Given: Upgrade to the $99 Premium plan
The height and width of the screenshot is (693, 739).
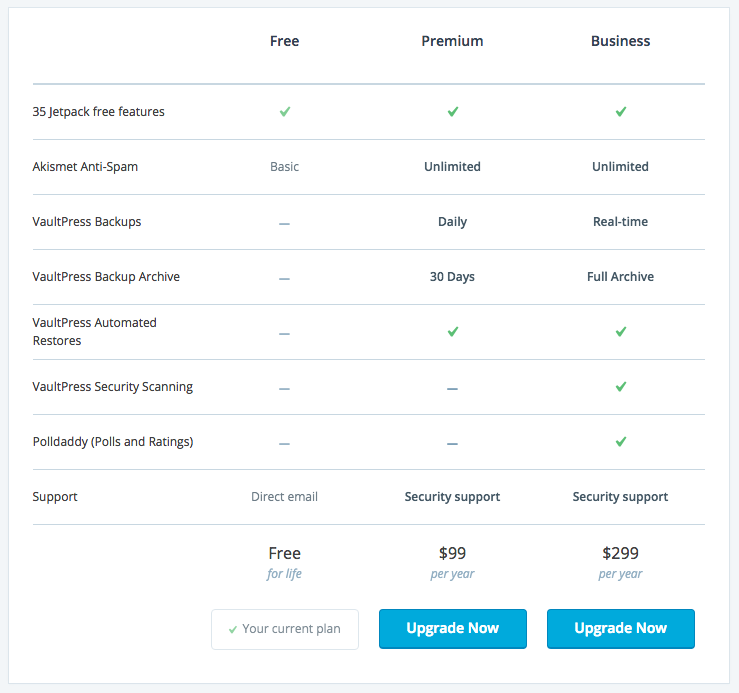Looking at the screenshot, I should click(x=452, y=629).
